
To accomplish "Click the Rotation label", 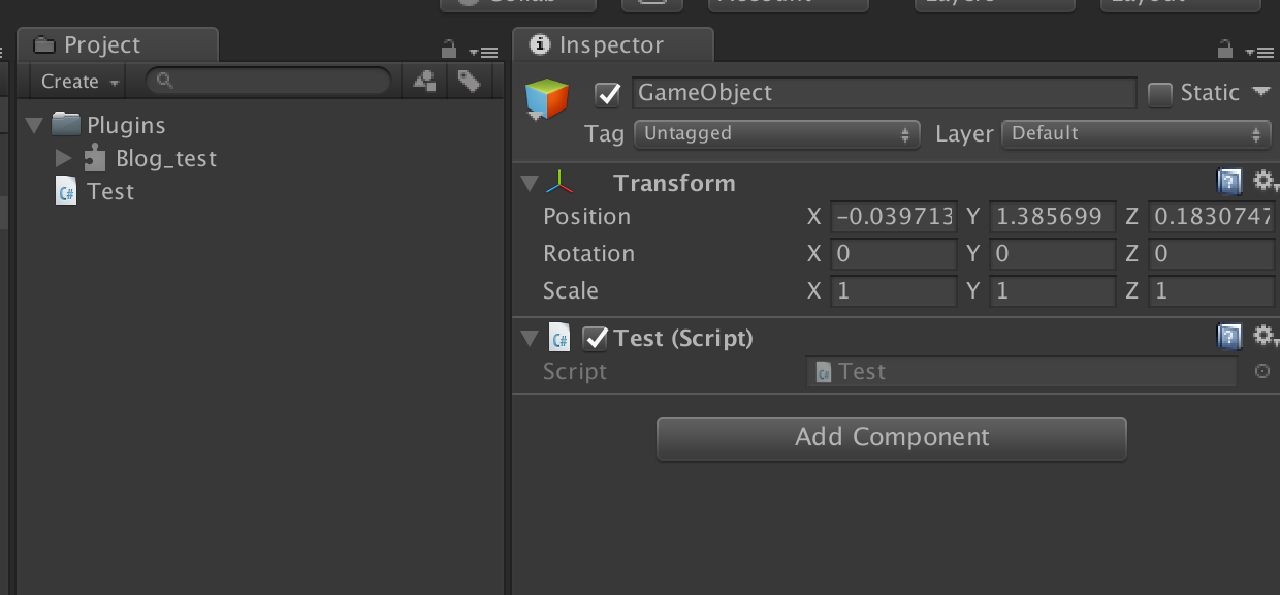I will point(589,254).
